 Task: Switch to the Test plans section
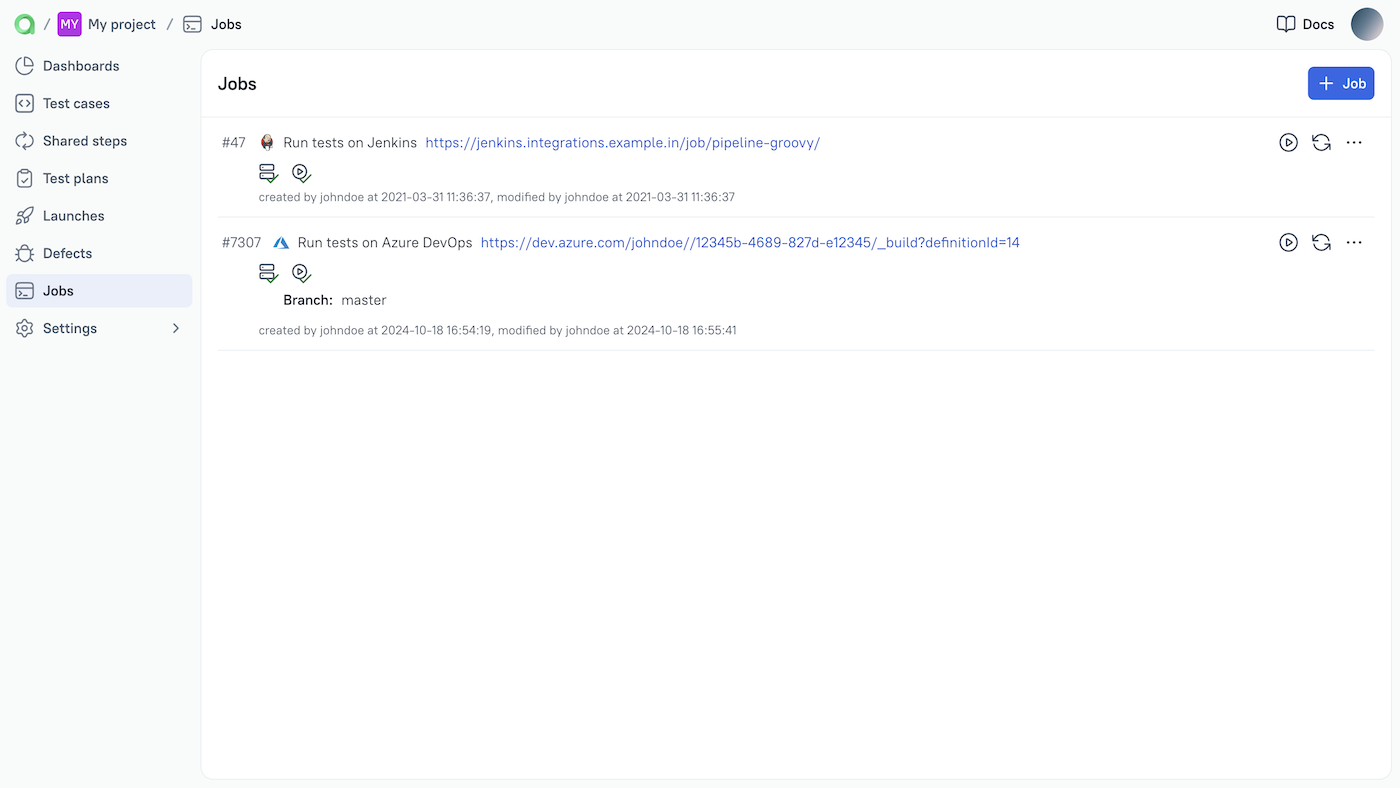coord(24,178)
